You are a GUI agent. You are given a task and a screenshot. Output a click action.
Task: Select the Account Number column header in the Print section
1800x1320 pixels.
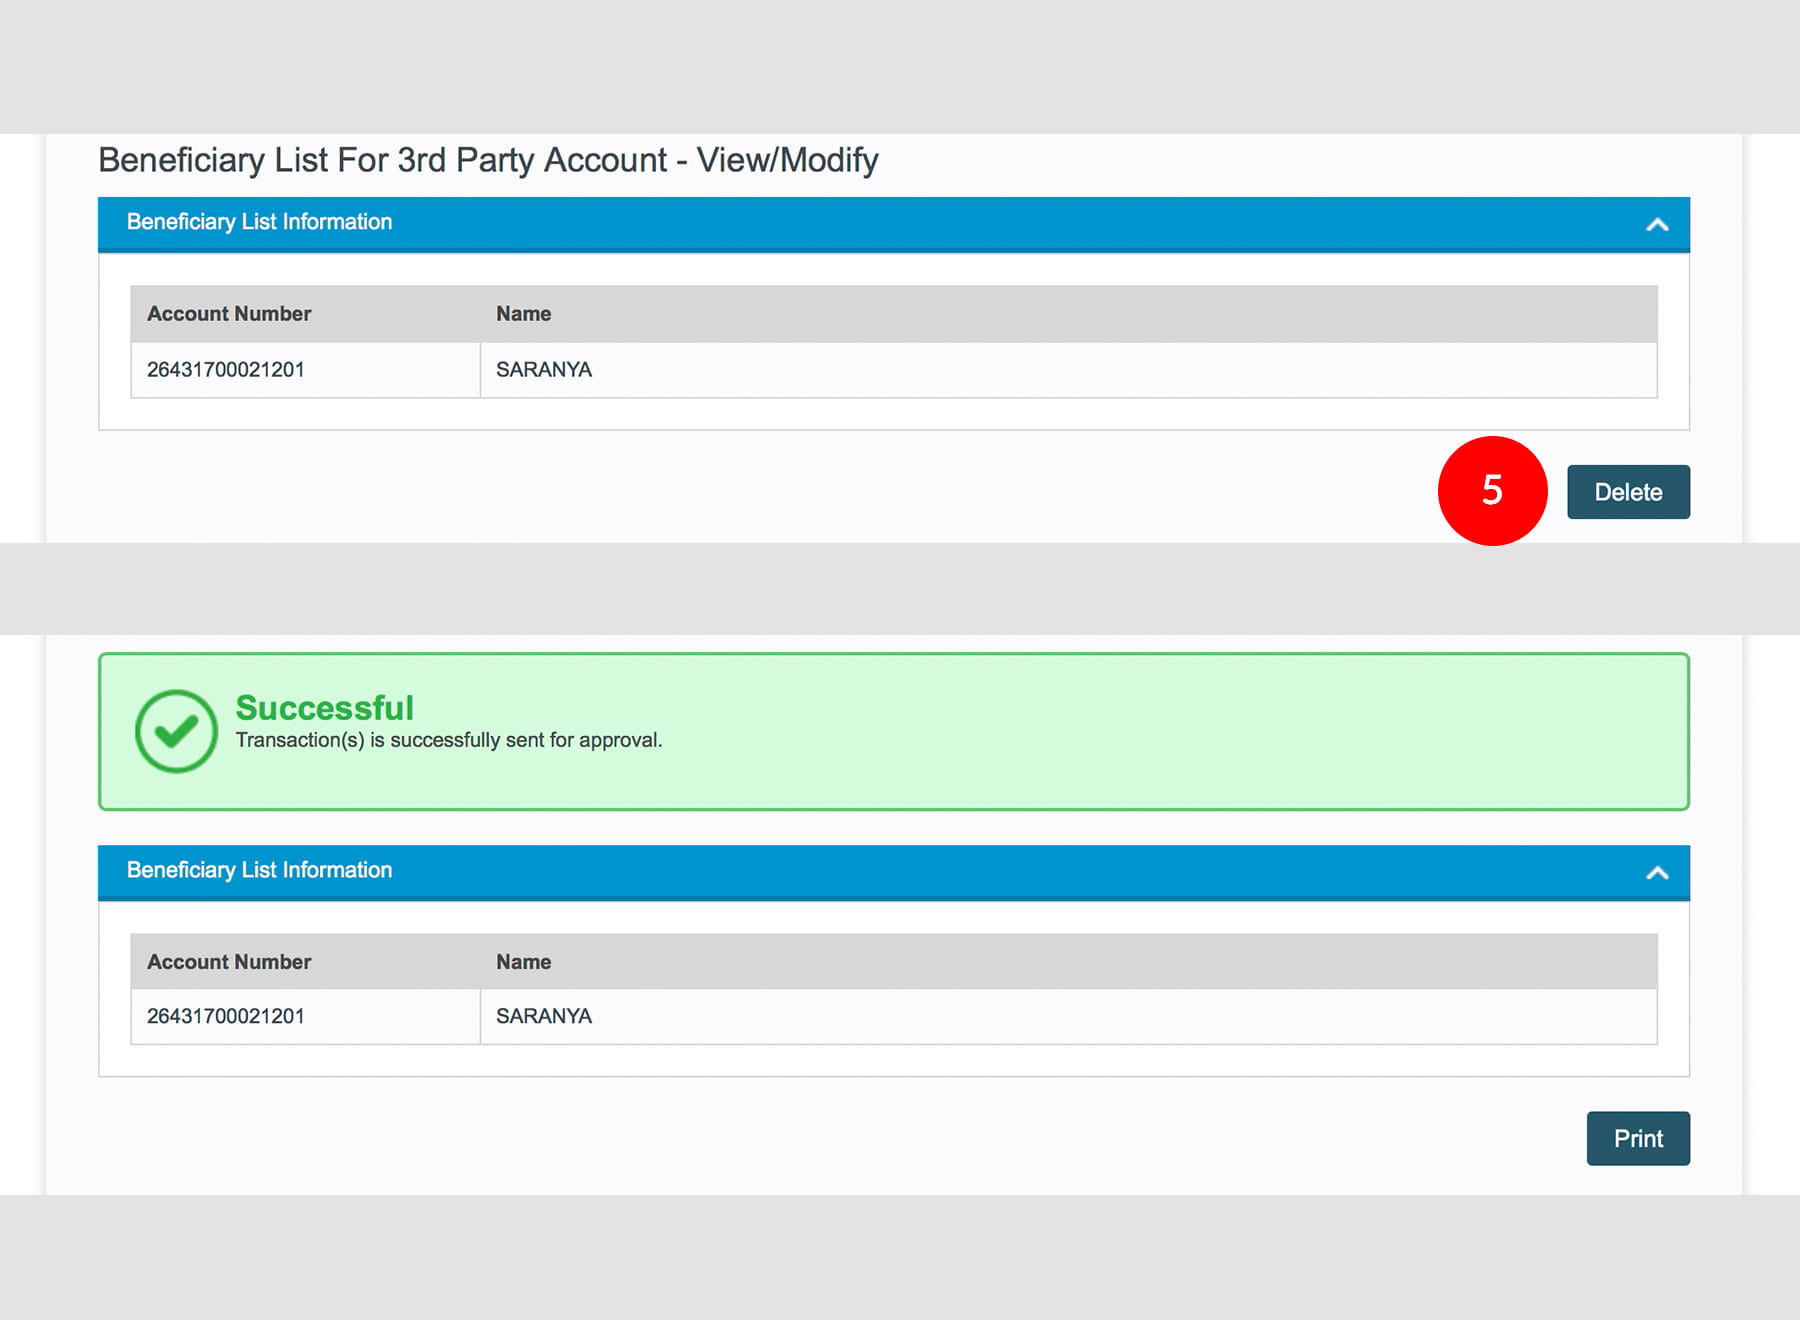tap(229, 962)
